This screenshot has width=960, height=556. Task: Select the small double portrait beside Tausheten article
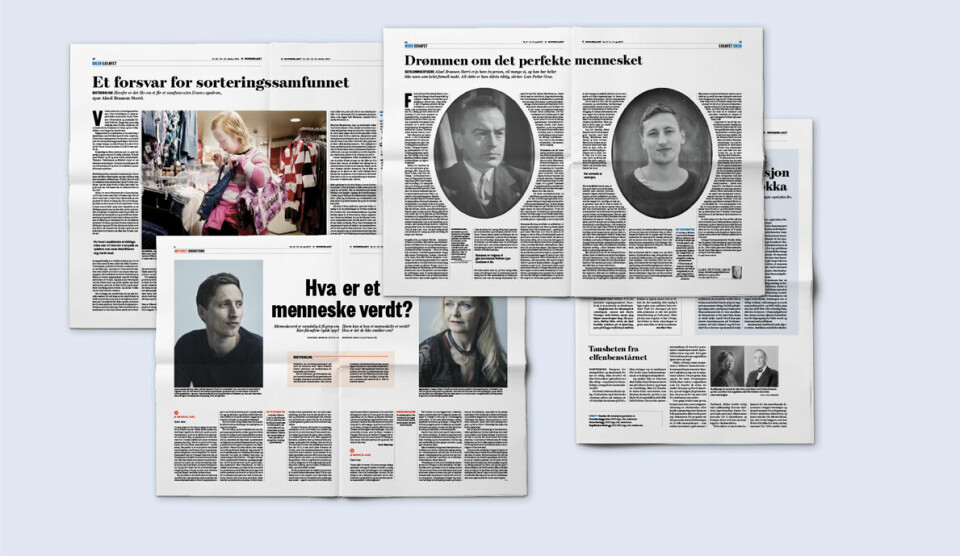(x=744, y=366)
